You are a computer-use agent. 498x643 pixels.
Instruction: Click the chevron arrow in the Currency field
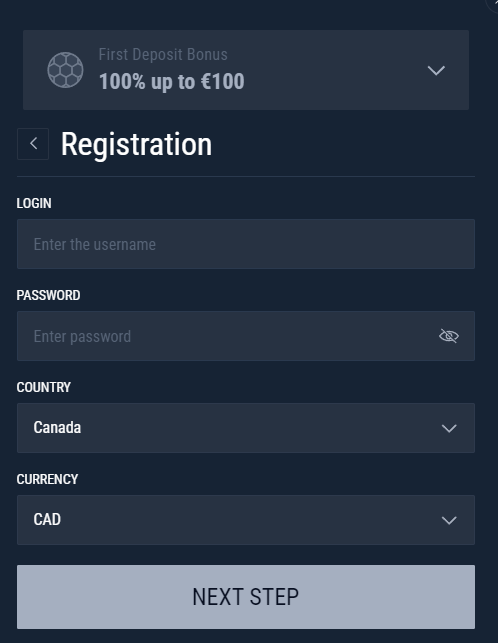(449, 520)
